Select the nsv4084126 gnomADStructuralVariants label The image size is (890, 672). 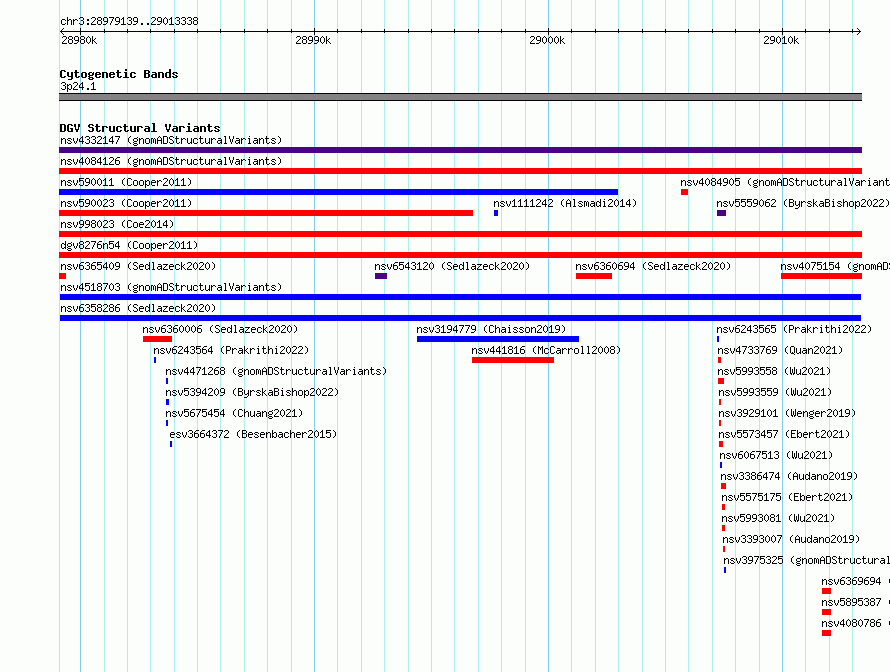tap(171, 161)
